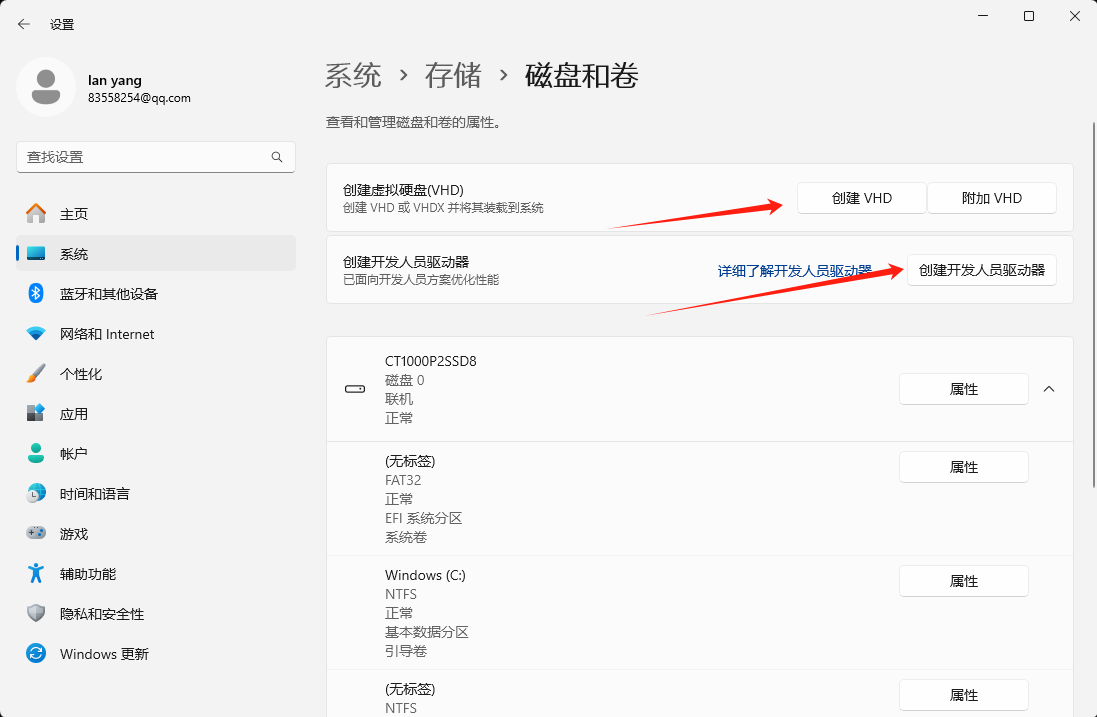The image size is (1097, 717).
Task: Click the Apps (应用) icon
Action: 36,413
